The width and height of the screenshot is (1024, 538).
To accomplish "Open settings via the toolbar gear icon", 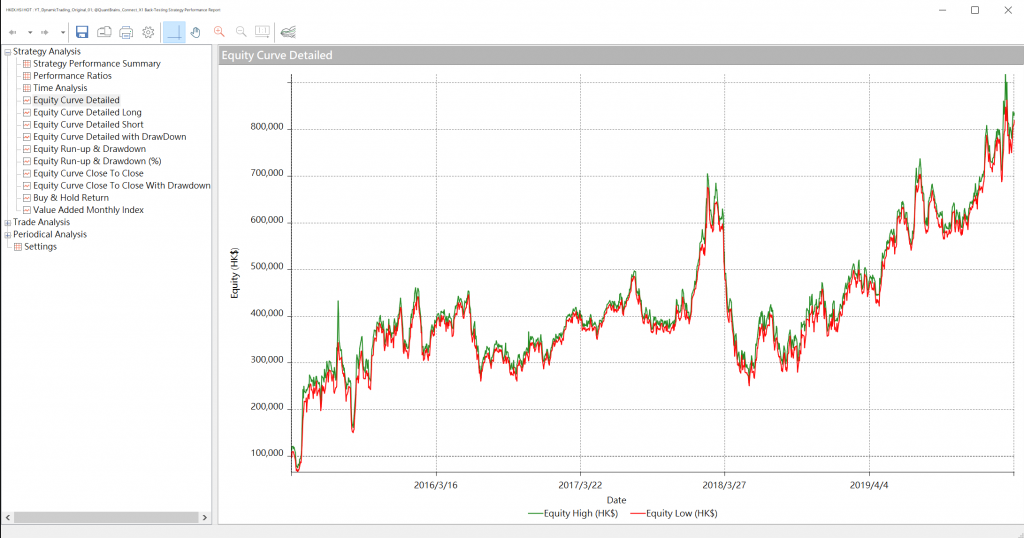I will pos(148,32).
